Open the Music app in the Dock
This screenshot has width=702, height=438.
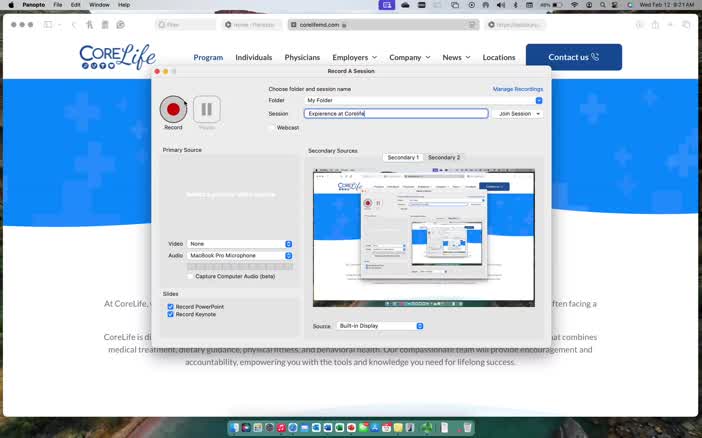point(281,428)
